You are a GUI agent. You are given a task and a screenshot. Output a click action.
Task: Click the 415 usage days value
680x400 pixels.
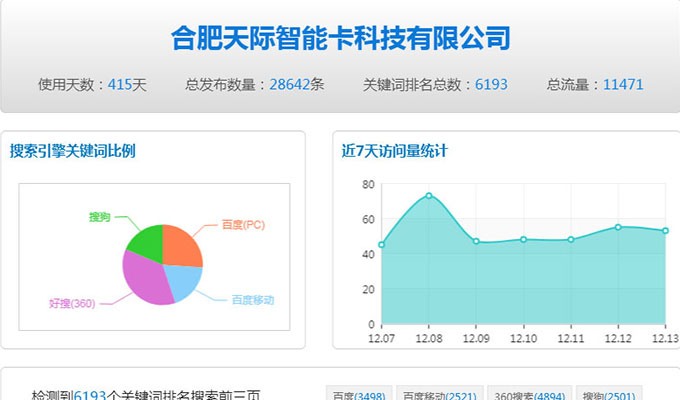pyautogui.click(x=120, y=85)
